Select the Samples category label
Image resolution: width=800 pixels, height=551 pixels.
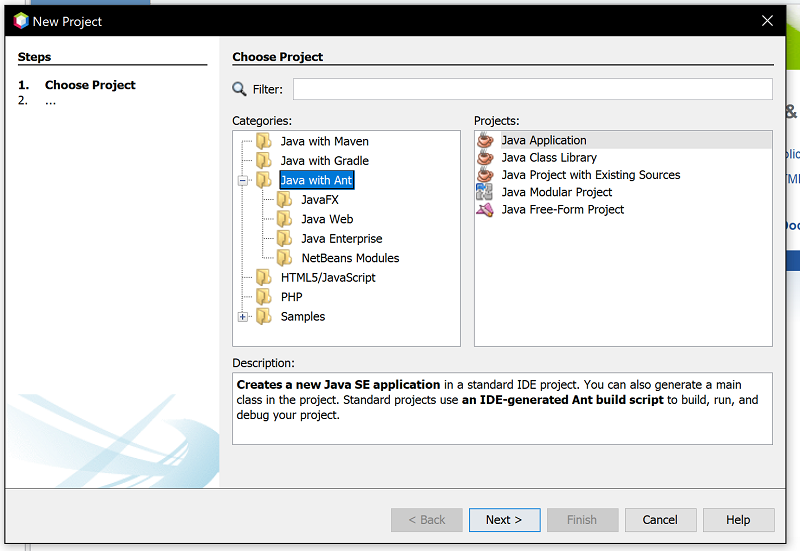pyautogui.click(x=303, y=316)
